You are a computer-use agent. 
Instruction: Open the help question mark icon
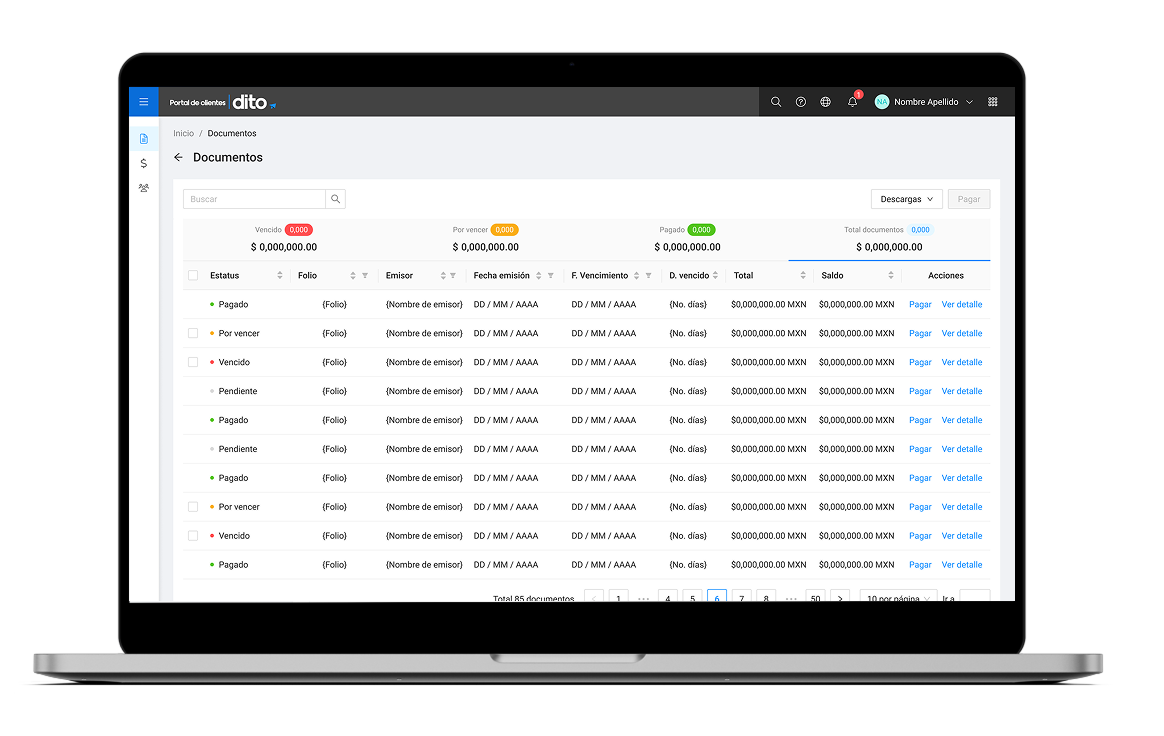pos(801,102)
